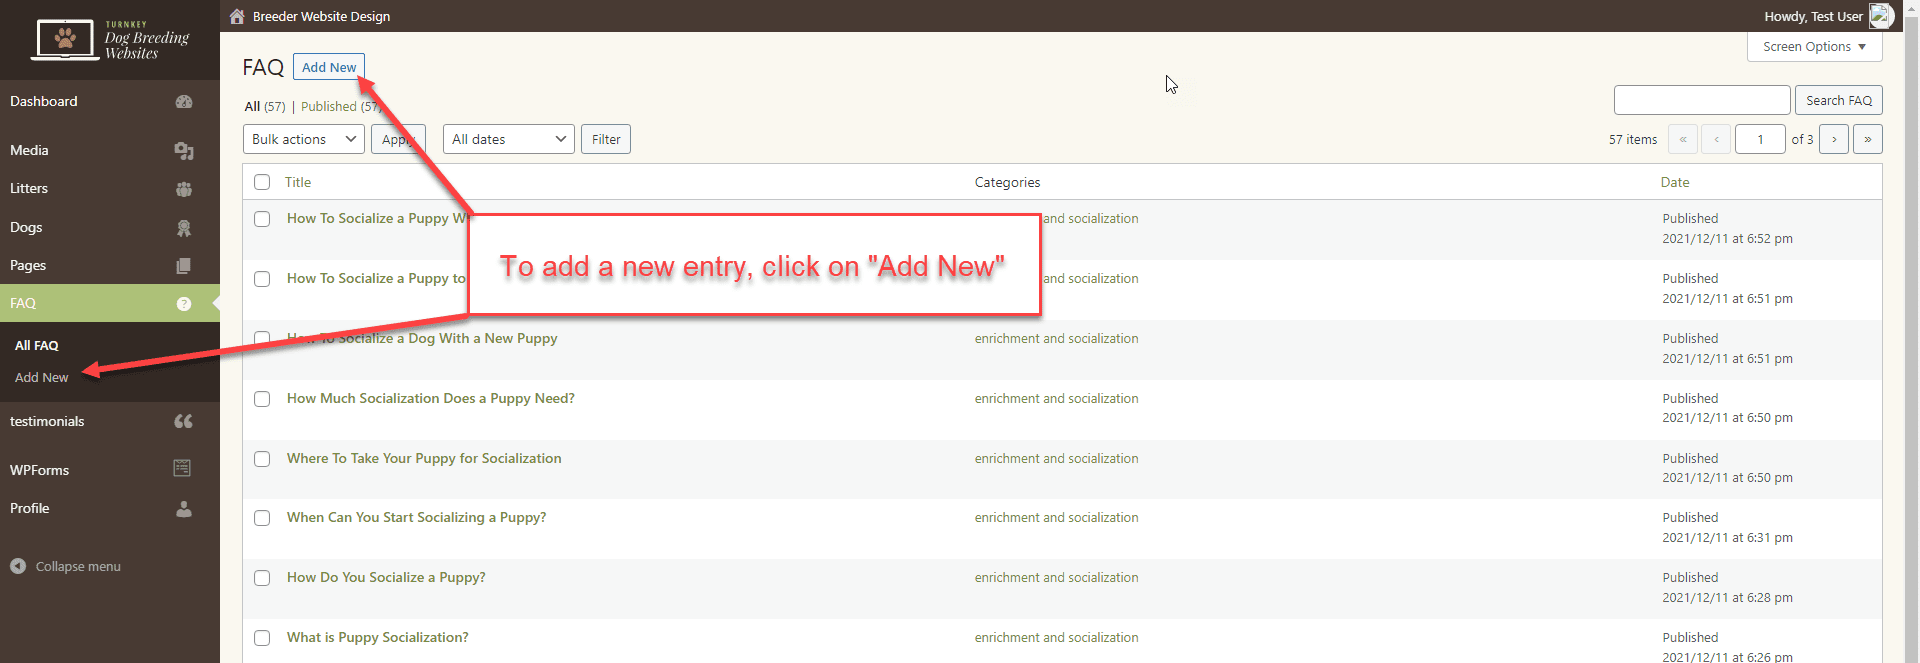Screen dimensions: 1920x663
Task: Select the FAQ menu item
Action: click(x=110, y=303)
